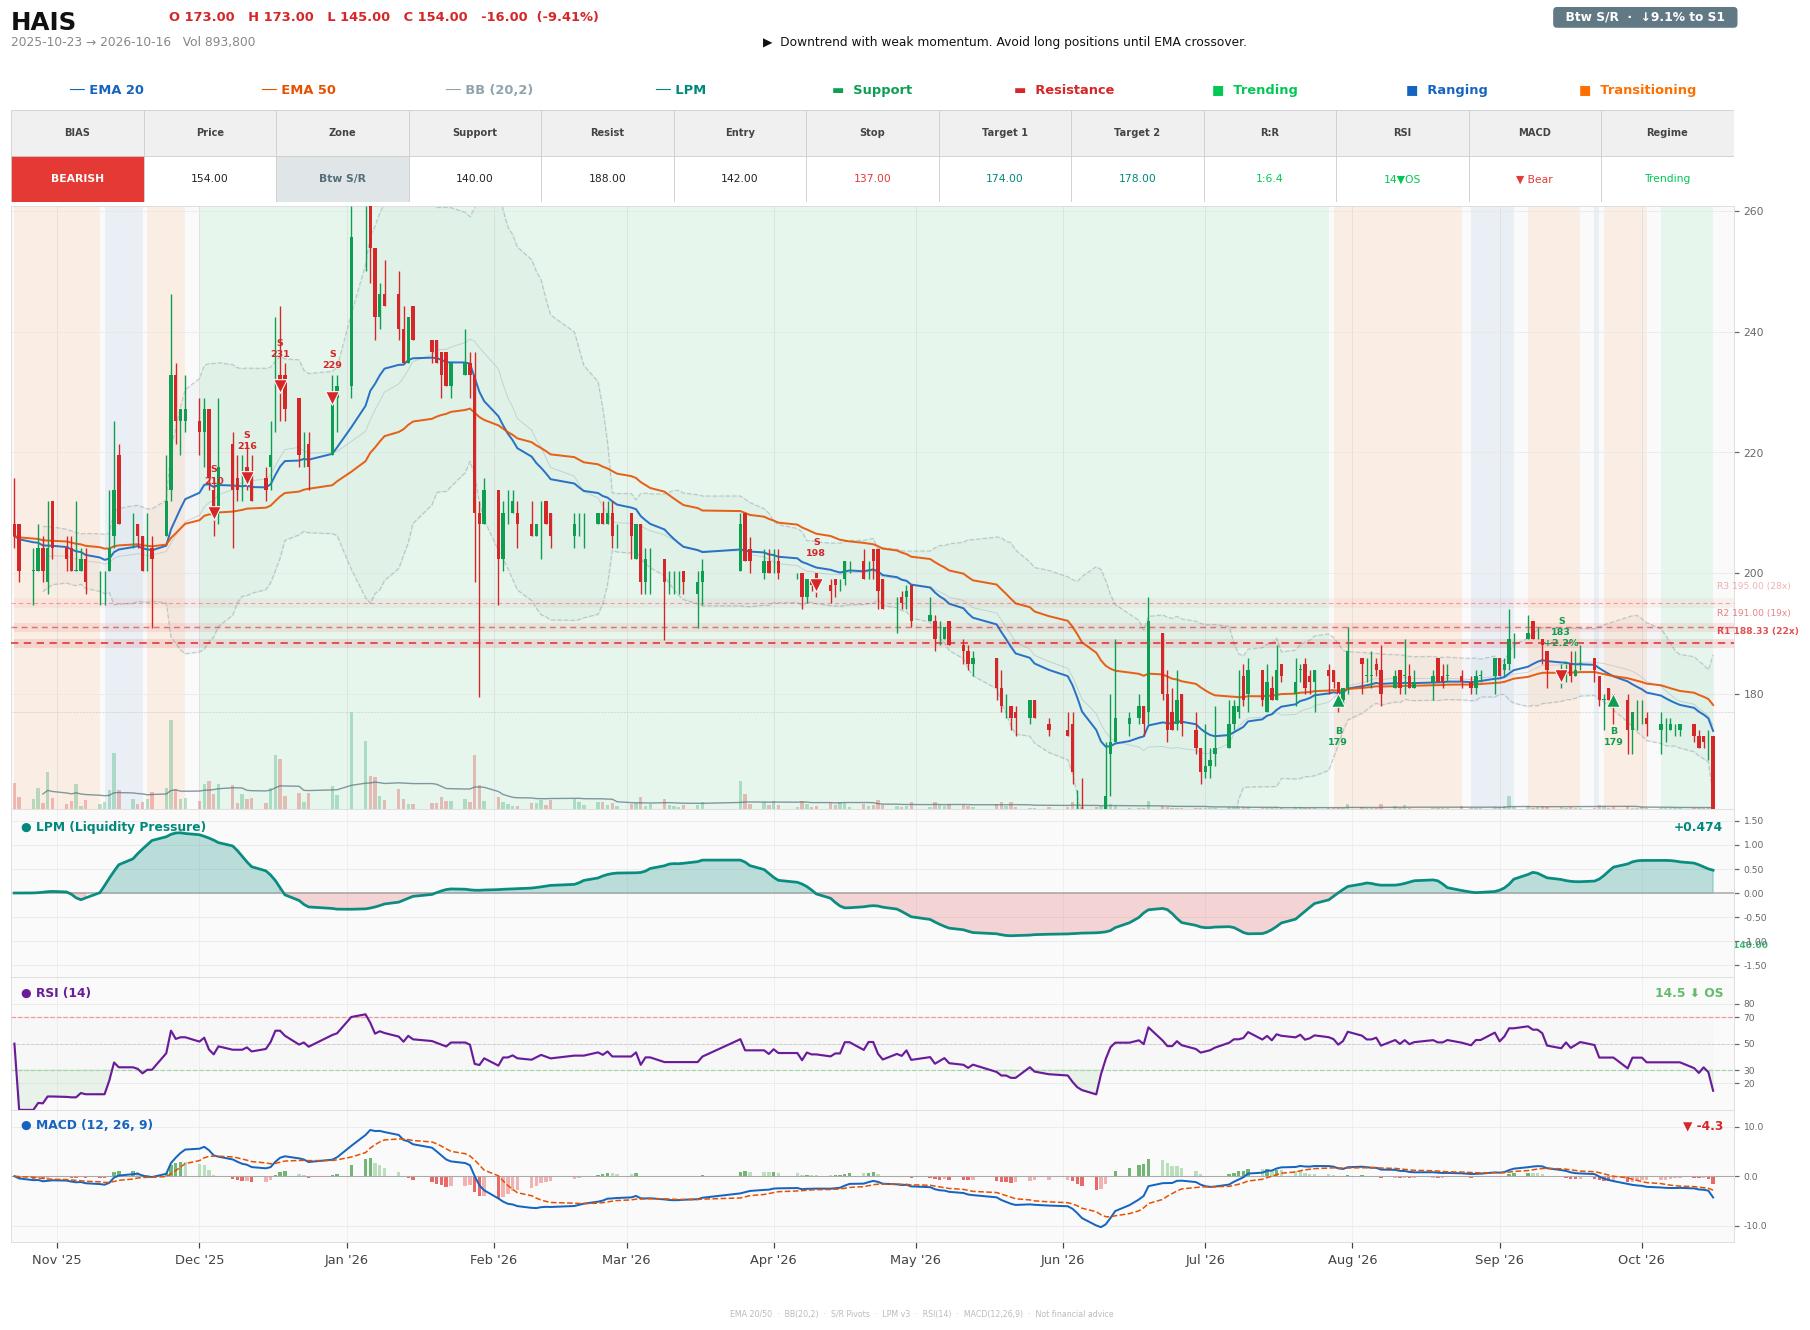
Task: Click the Target 2 value 178.00
Action: (x=1137, y=179)
